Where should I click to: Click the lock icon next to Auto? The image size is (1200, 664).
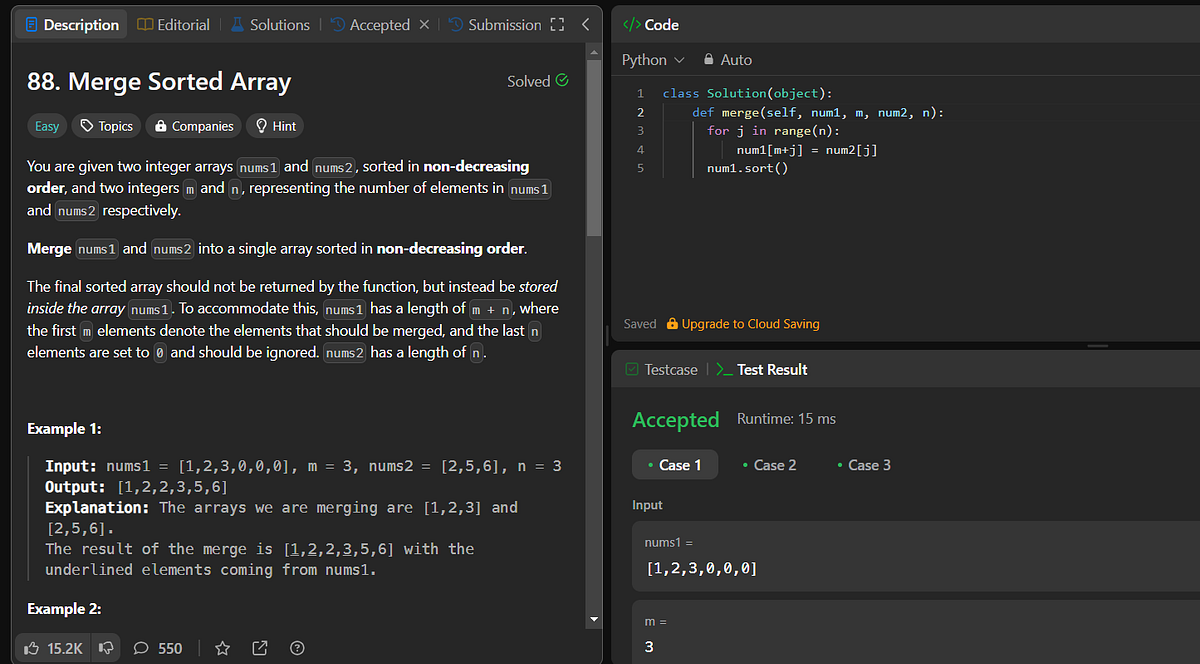707,59
